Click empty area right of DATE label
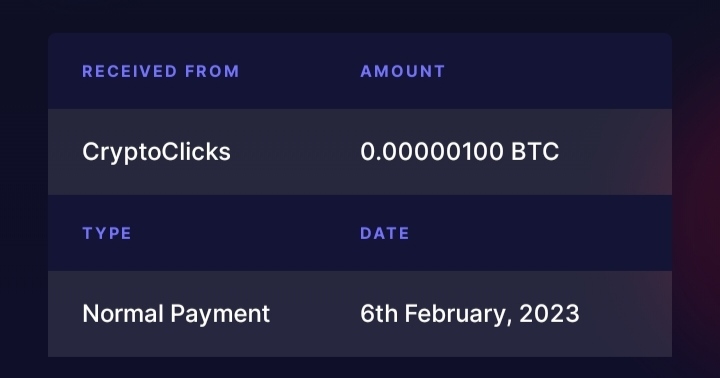720x378 pixels. pyautogui.click(x=540, y=233)
